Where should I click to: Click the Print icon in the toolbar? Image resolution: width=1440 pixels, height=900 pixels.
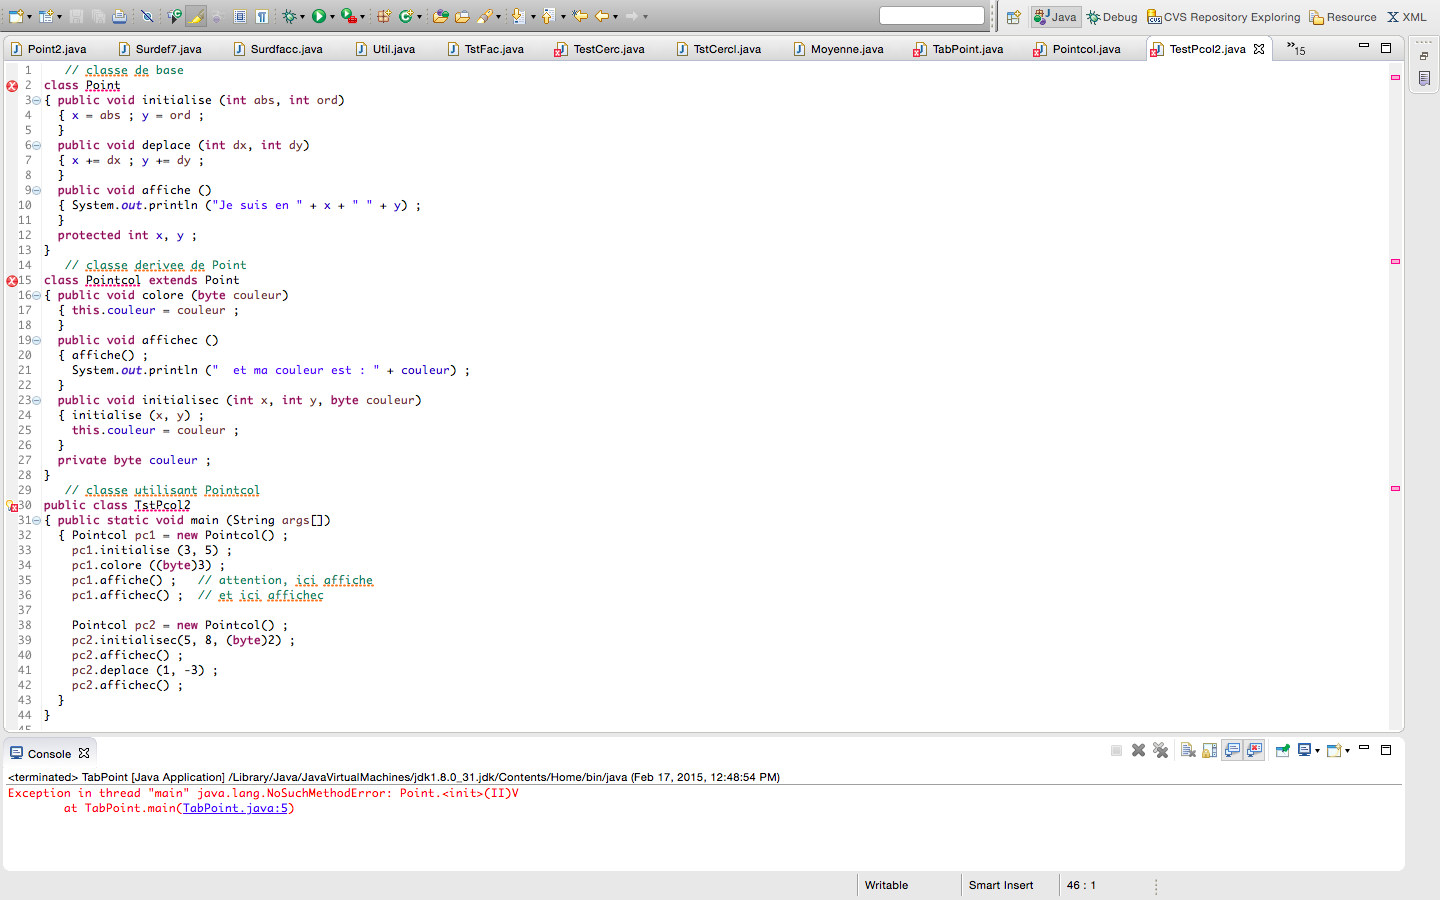point(119,16)
